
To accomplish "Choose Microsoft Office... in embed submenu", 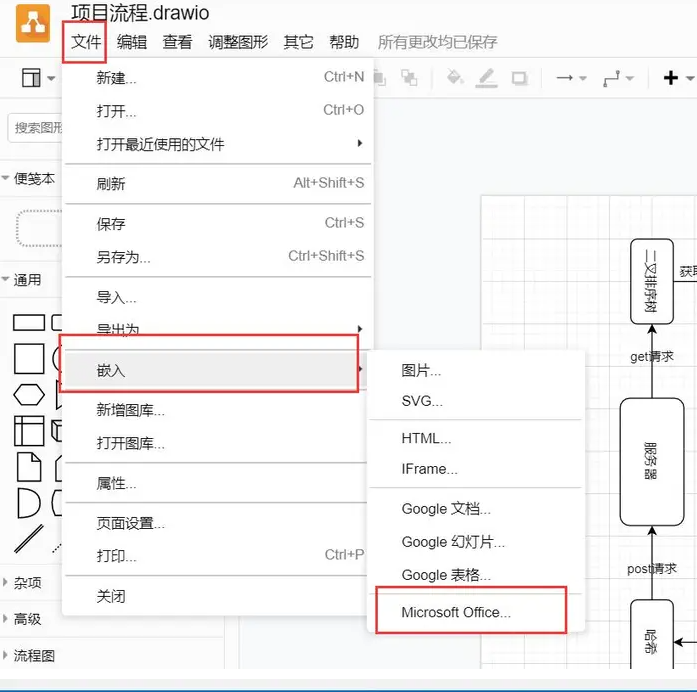I will coord(476,612).
